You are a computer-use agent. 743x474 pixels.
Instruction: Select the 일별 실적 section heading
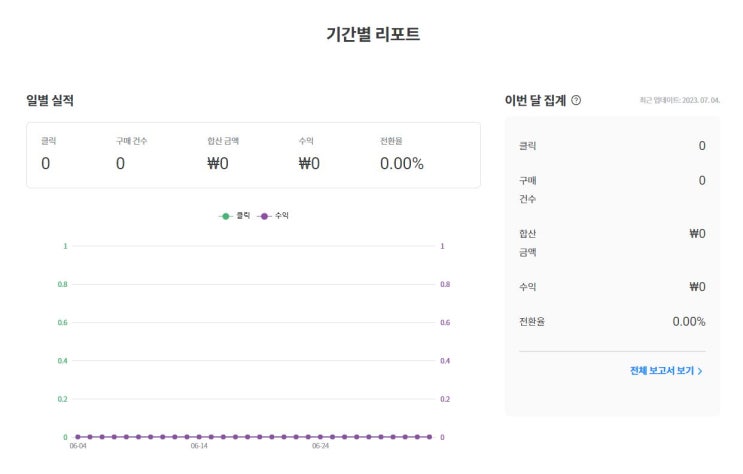[49, 100]
